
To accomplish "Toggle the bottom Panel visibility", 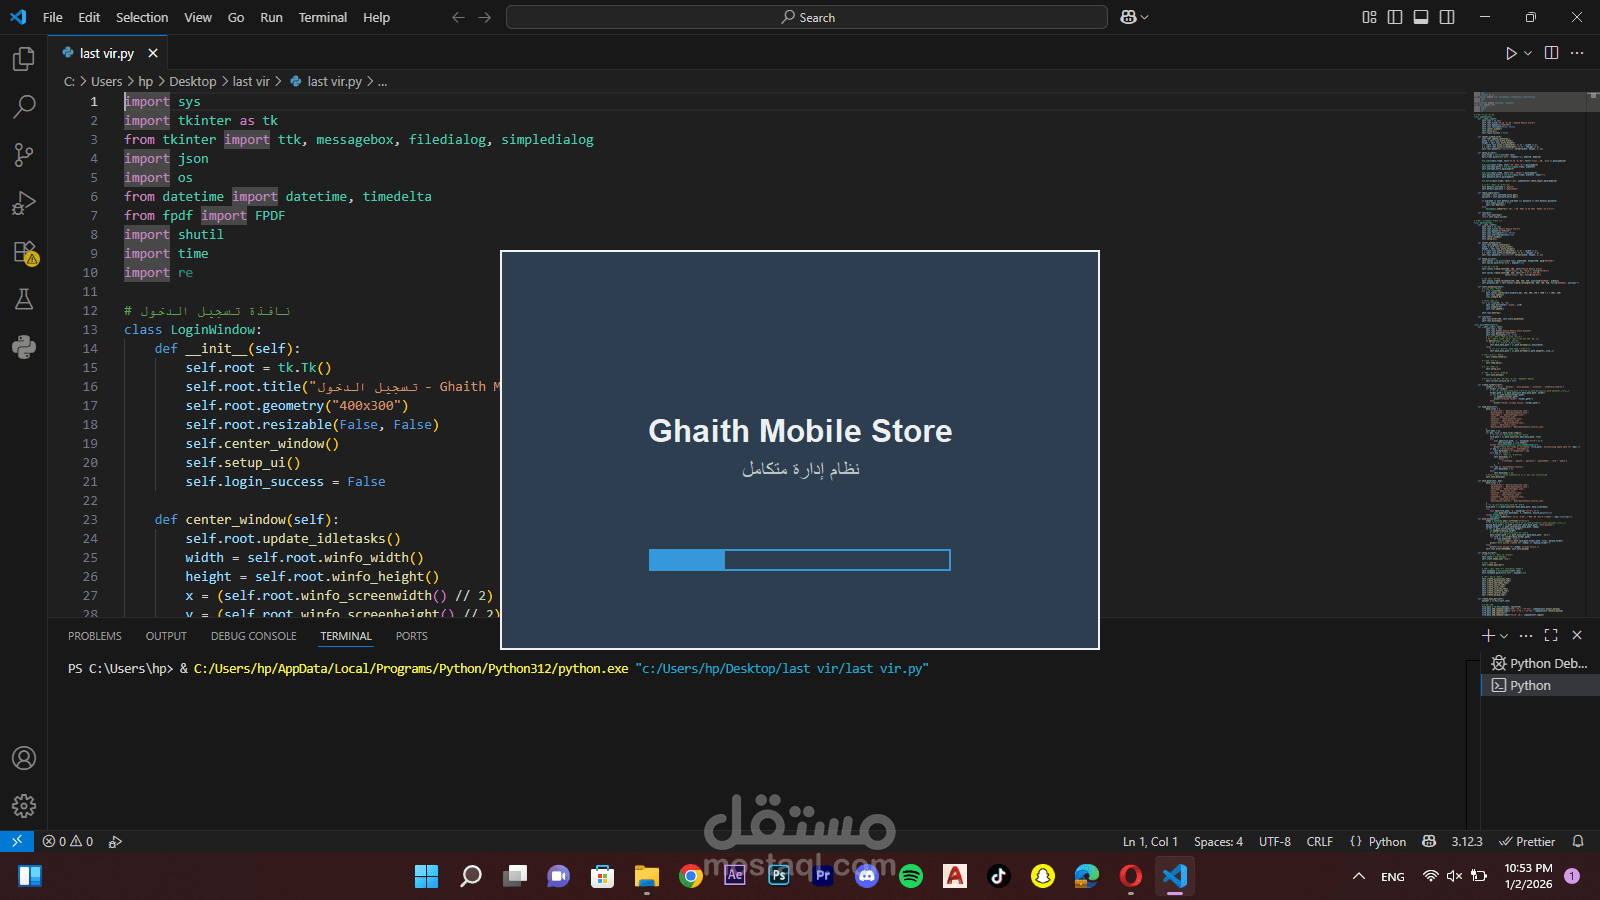I will click(x=1421, y=17).
